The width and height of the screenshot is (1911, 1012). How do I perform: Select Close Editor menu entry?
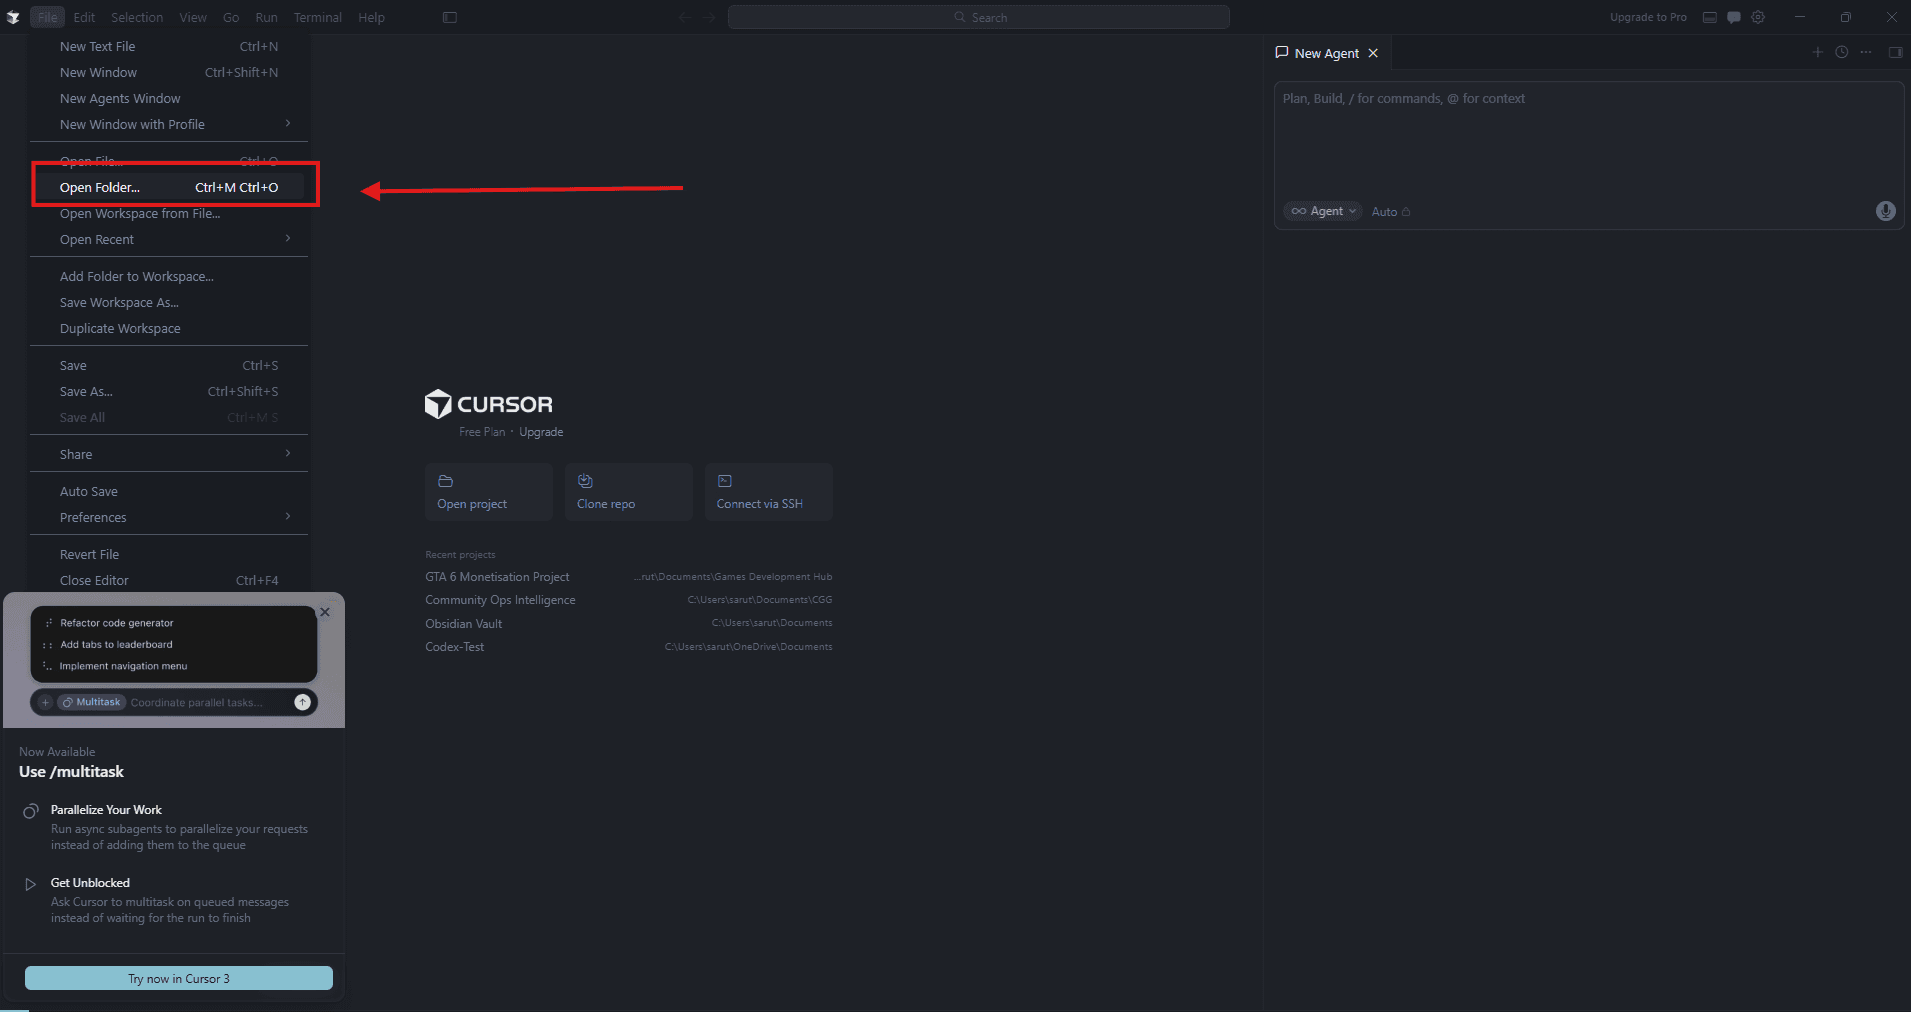169,580
